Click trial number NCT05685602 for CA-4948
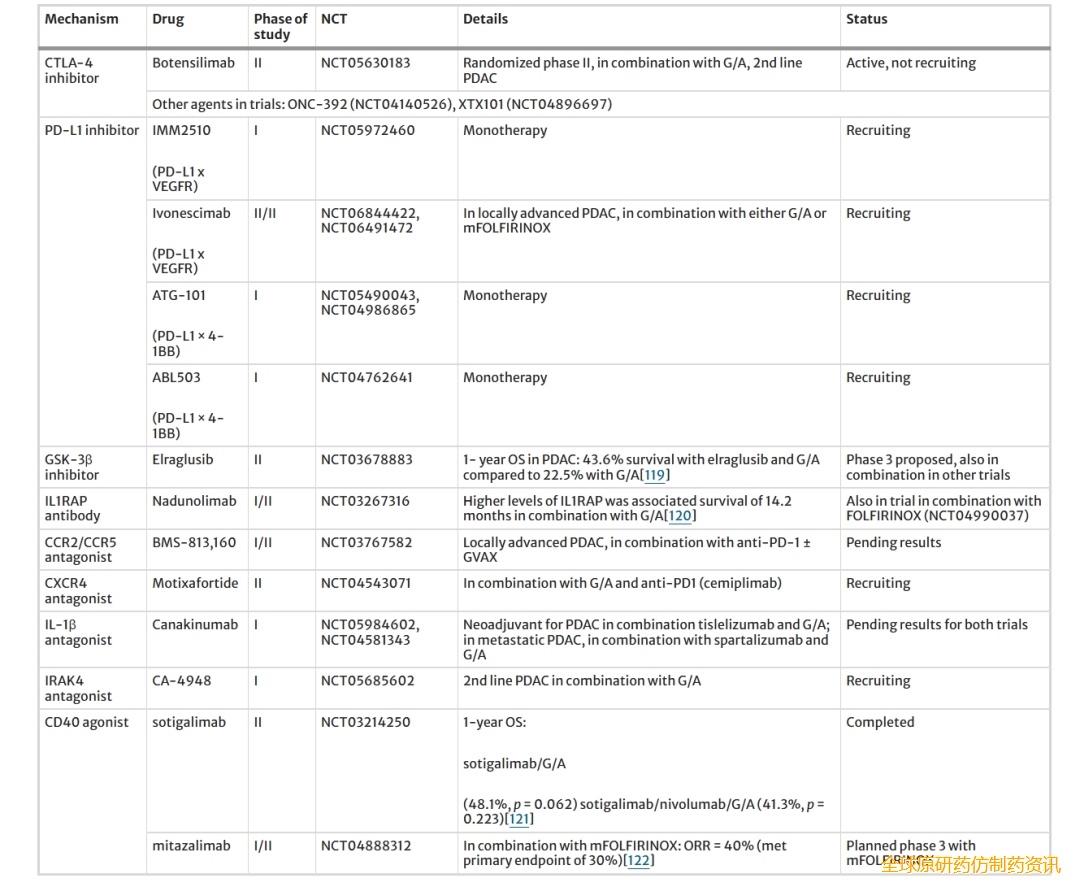Viewport: 1080px width, 887px height. [366, 681]
